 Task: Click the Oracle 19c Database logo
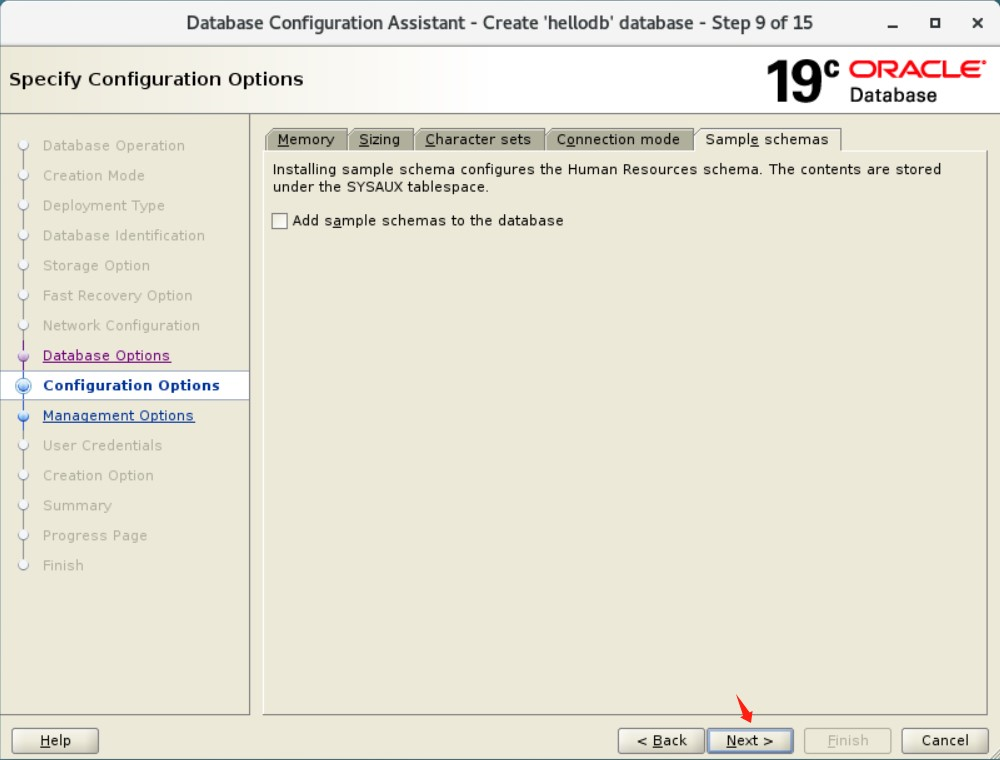pyautogui.click(x=876, y=80)
